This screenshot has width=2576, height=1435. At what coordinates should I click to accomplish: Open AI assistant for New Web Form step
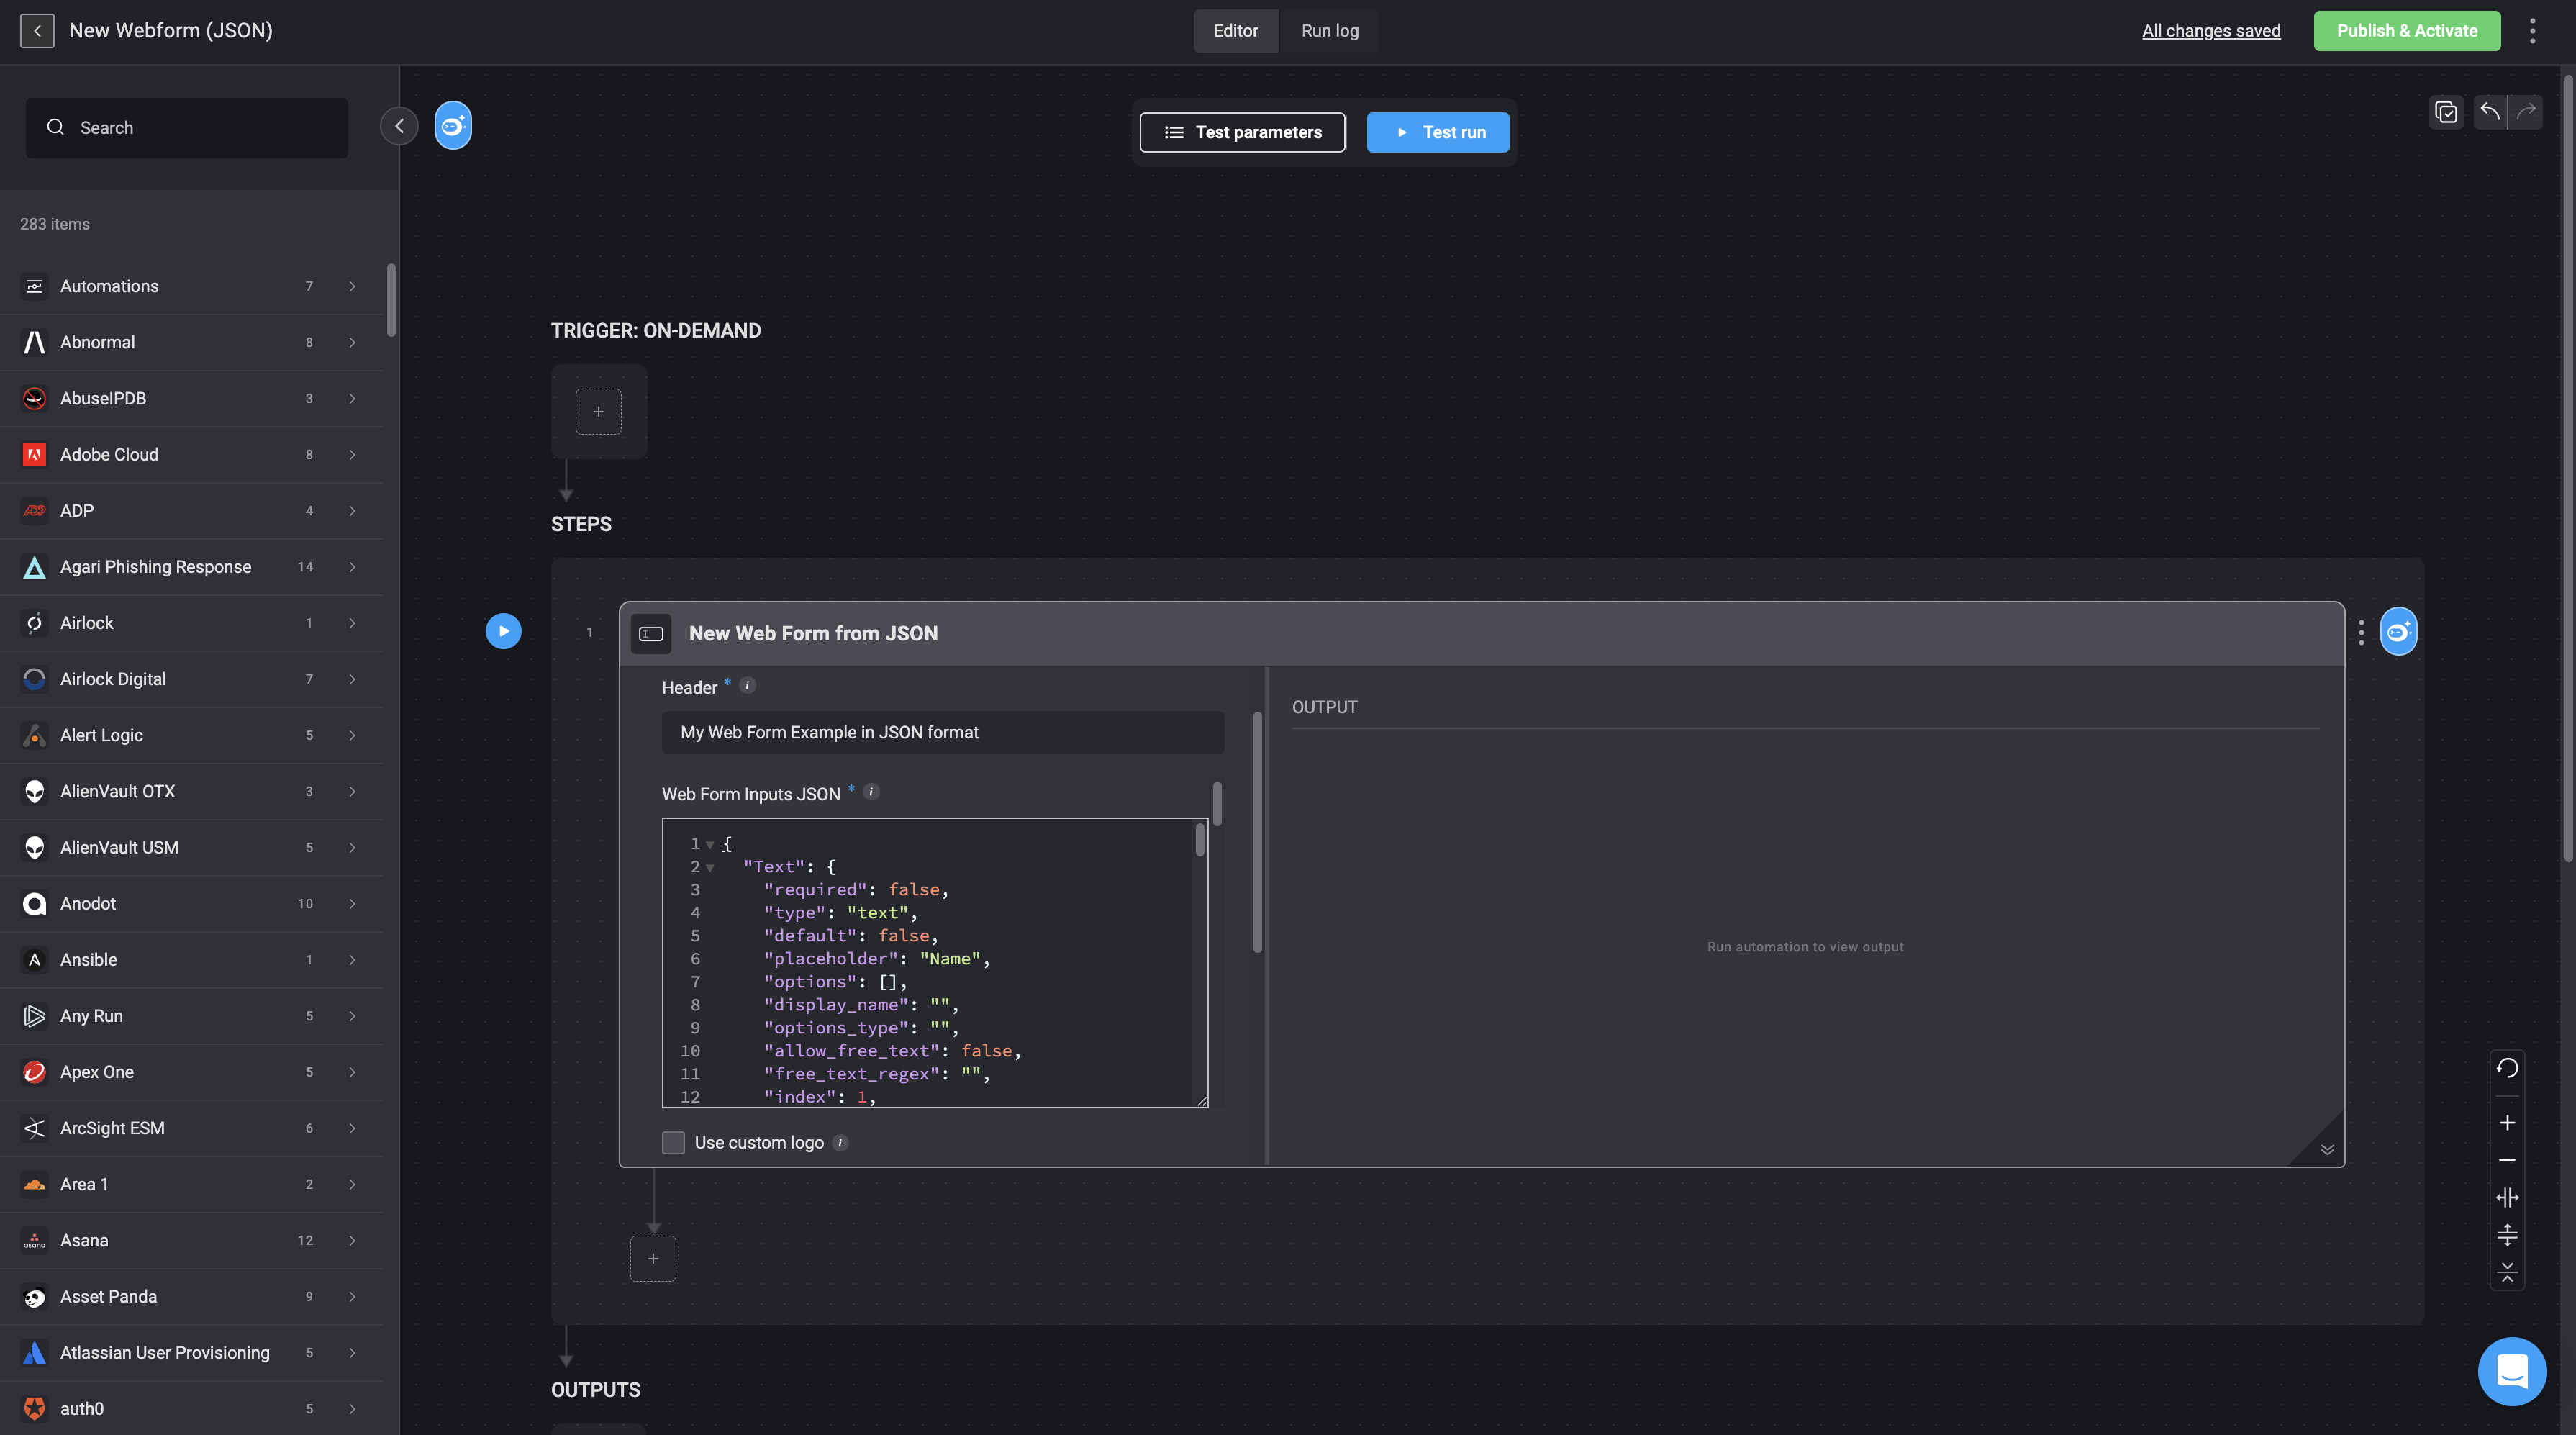coord(2398,632)
